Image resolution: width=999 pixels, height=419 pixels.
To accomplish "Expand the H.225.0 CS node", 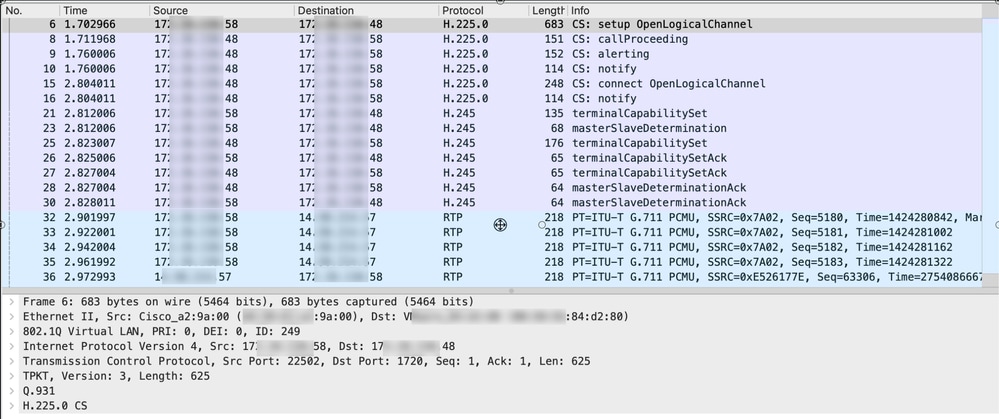I will click(11, 406).
